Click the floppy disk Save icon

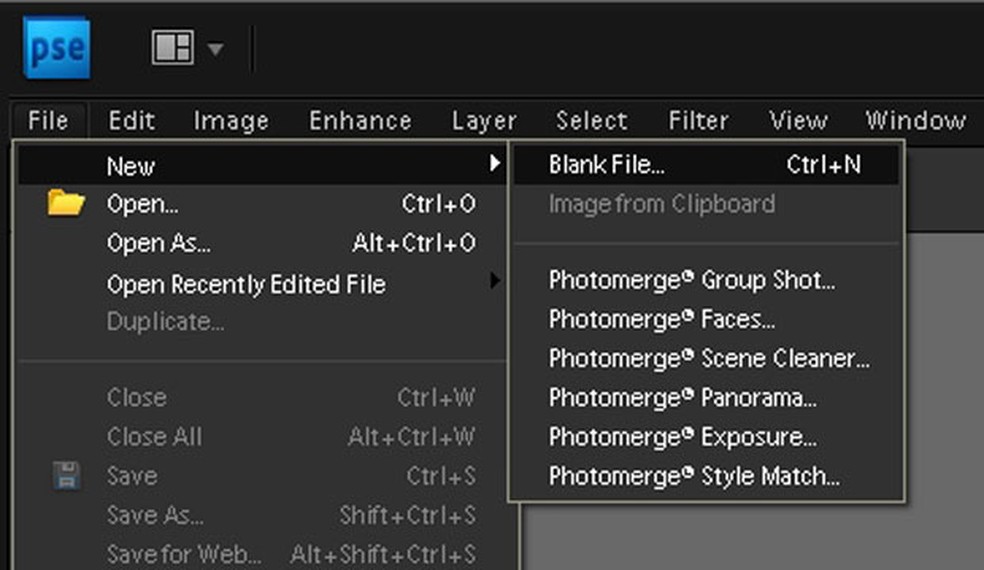pyautogui.click(x=66, y=476)
